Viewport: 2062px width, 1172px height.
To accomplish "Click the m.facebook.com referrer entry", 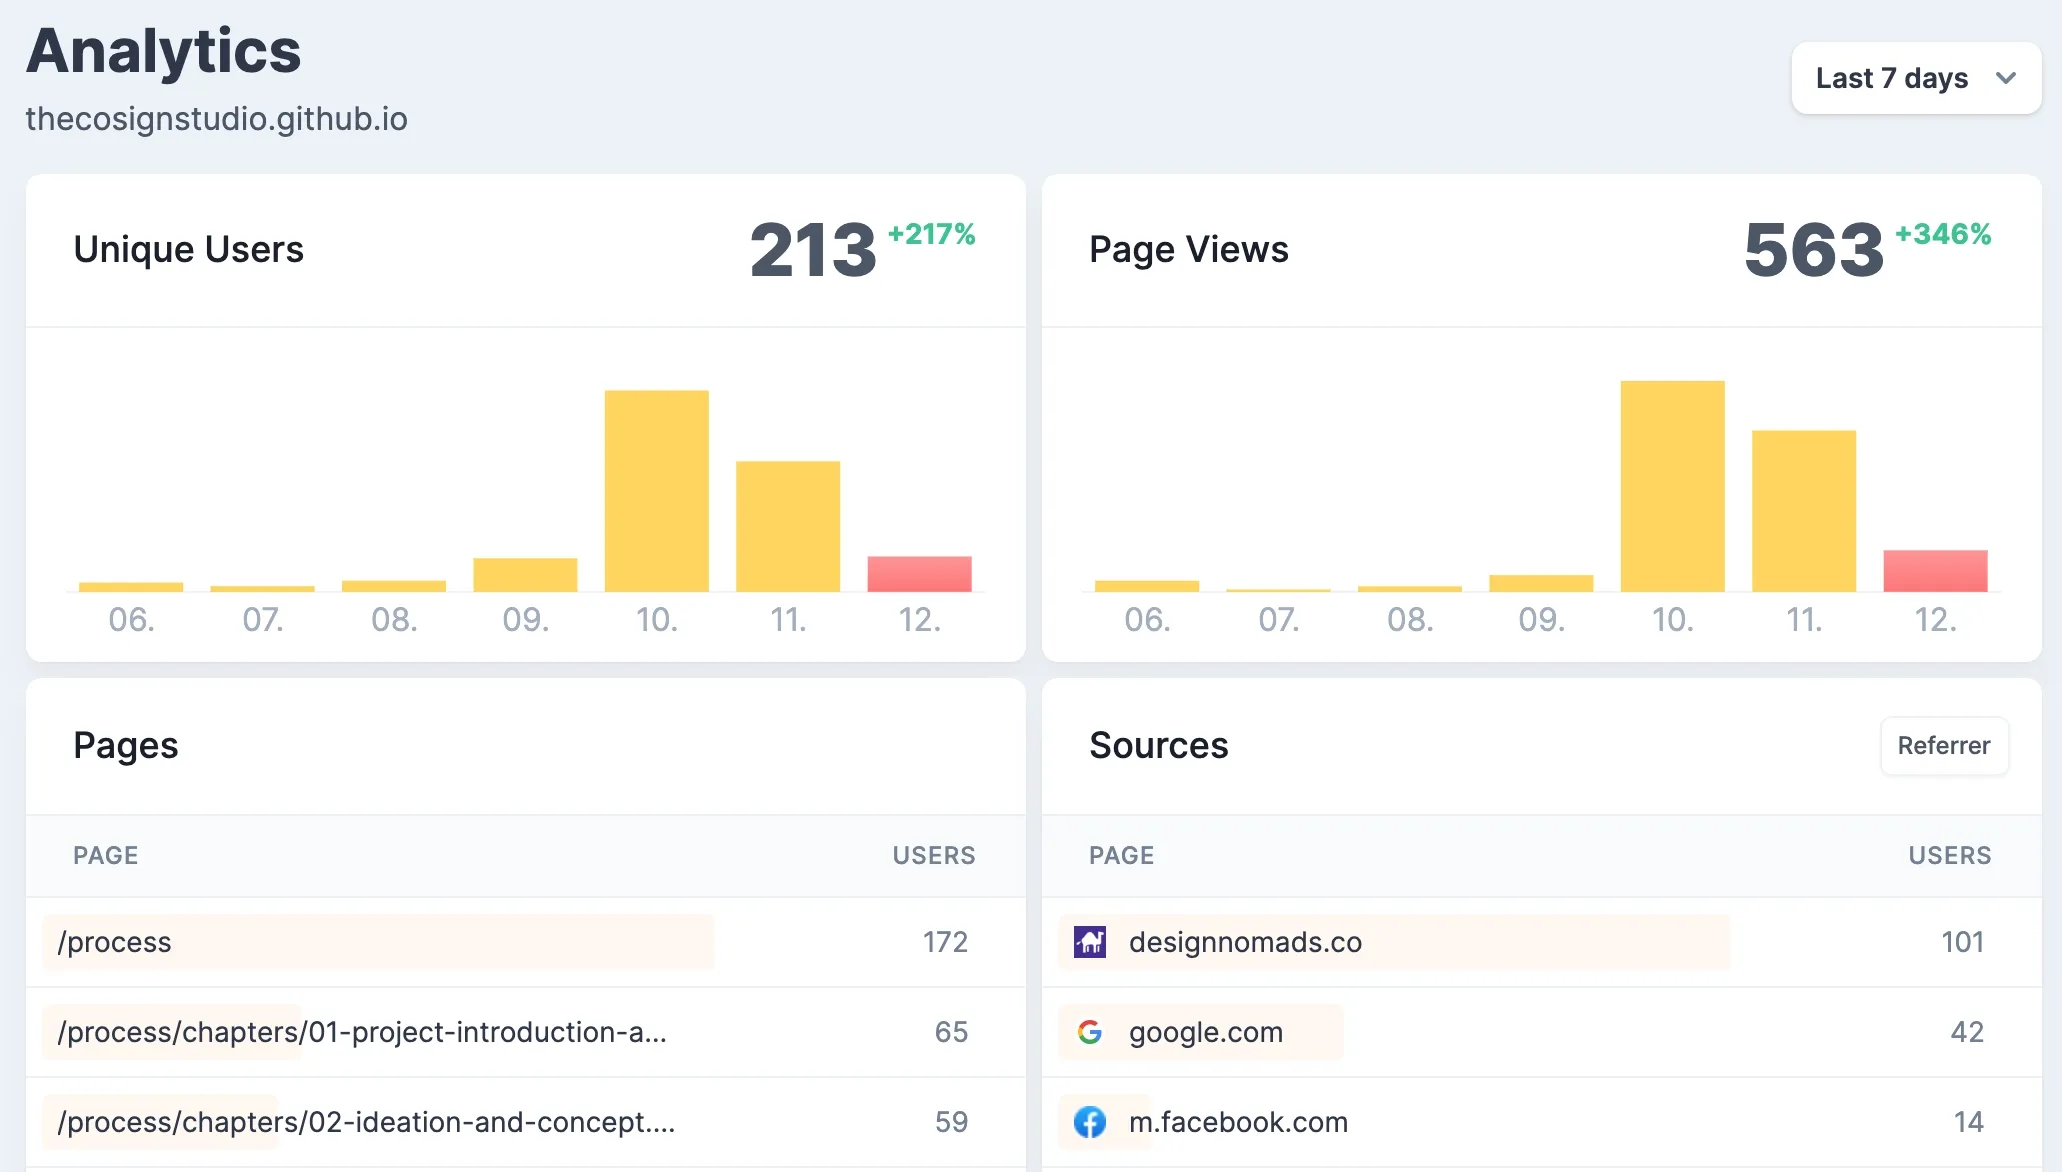I will 1237,1122.
